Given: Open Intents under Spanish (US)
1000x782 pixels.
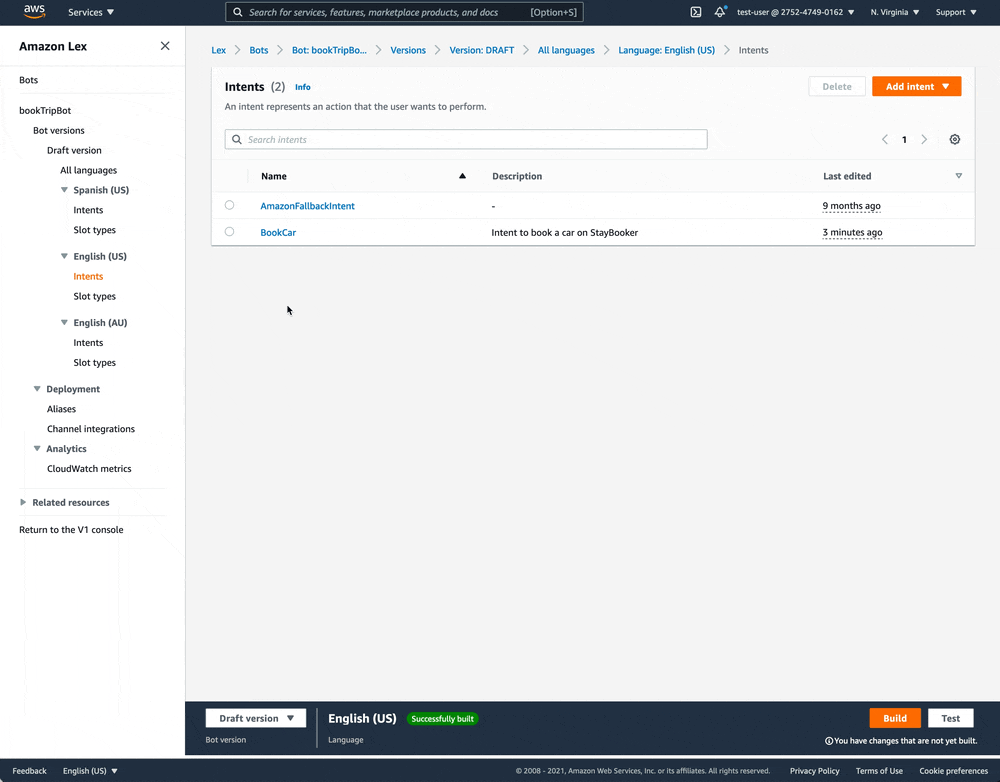Looking at the screenshot, I should [x=88, y=210].
